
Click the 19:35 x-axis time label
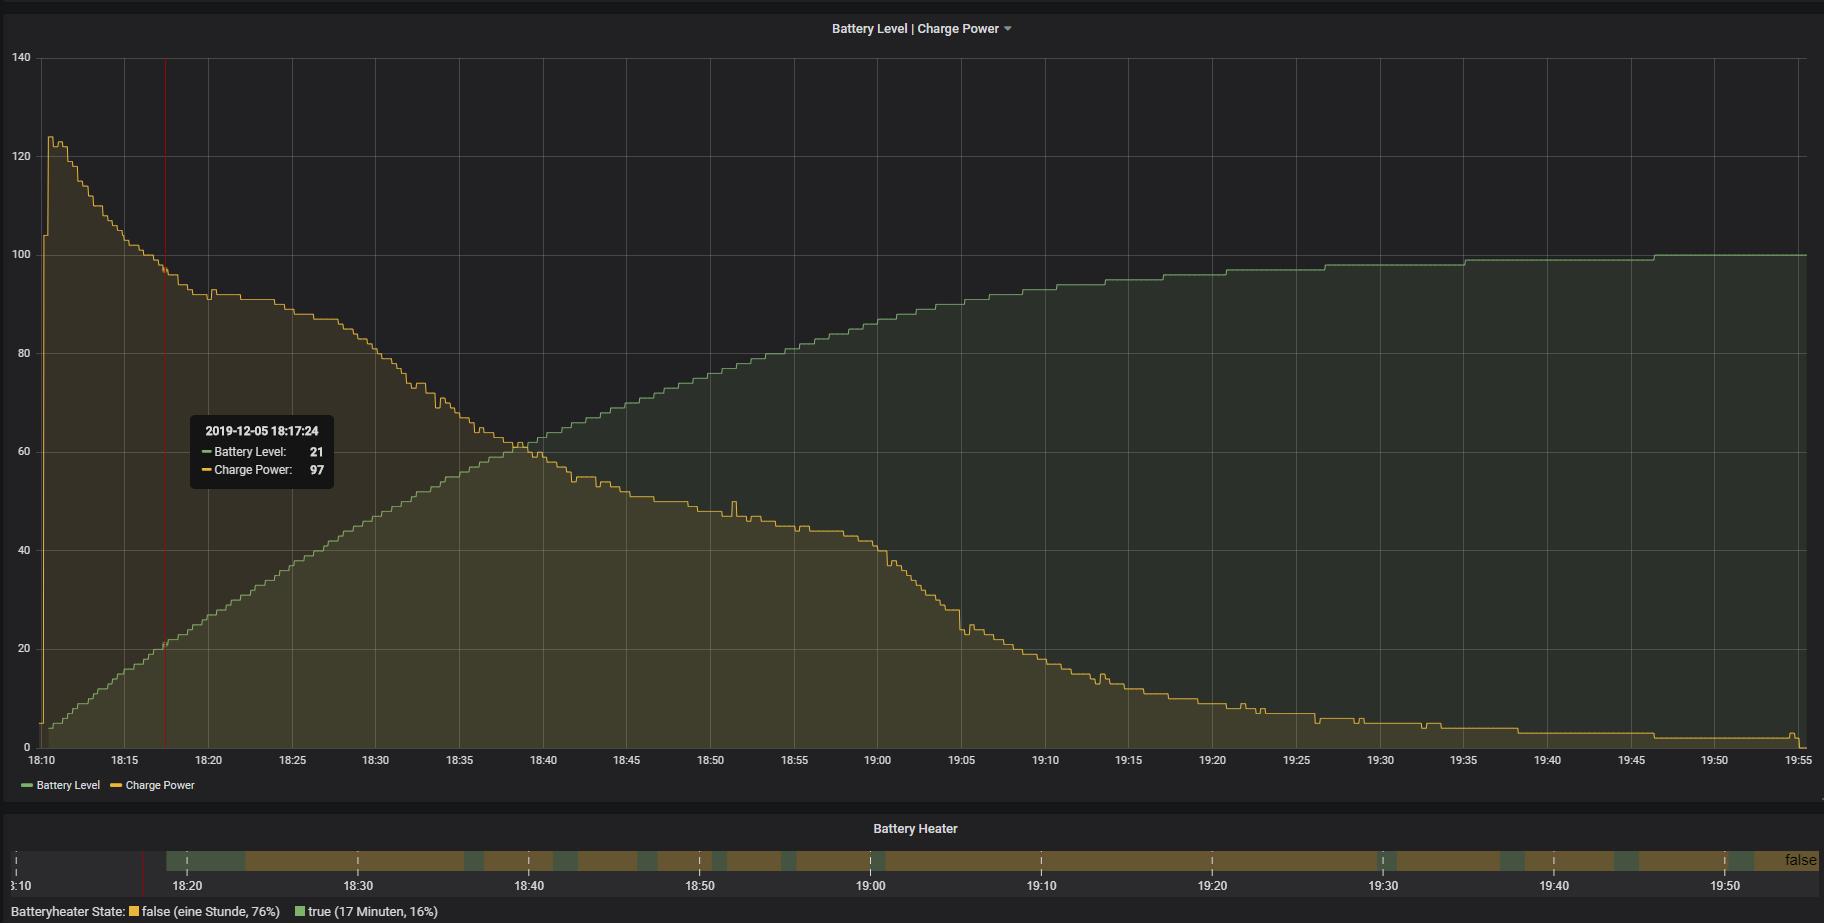[1464, 761]
